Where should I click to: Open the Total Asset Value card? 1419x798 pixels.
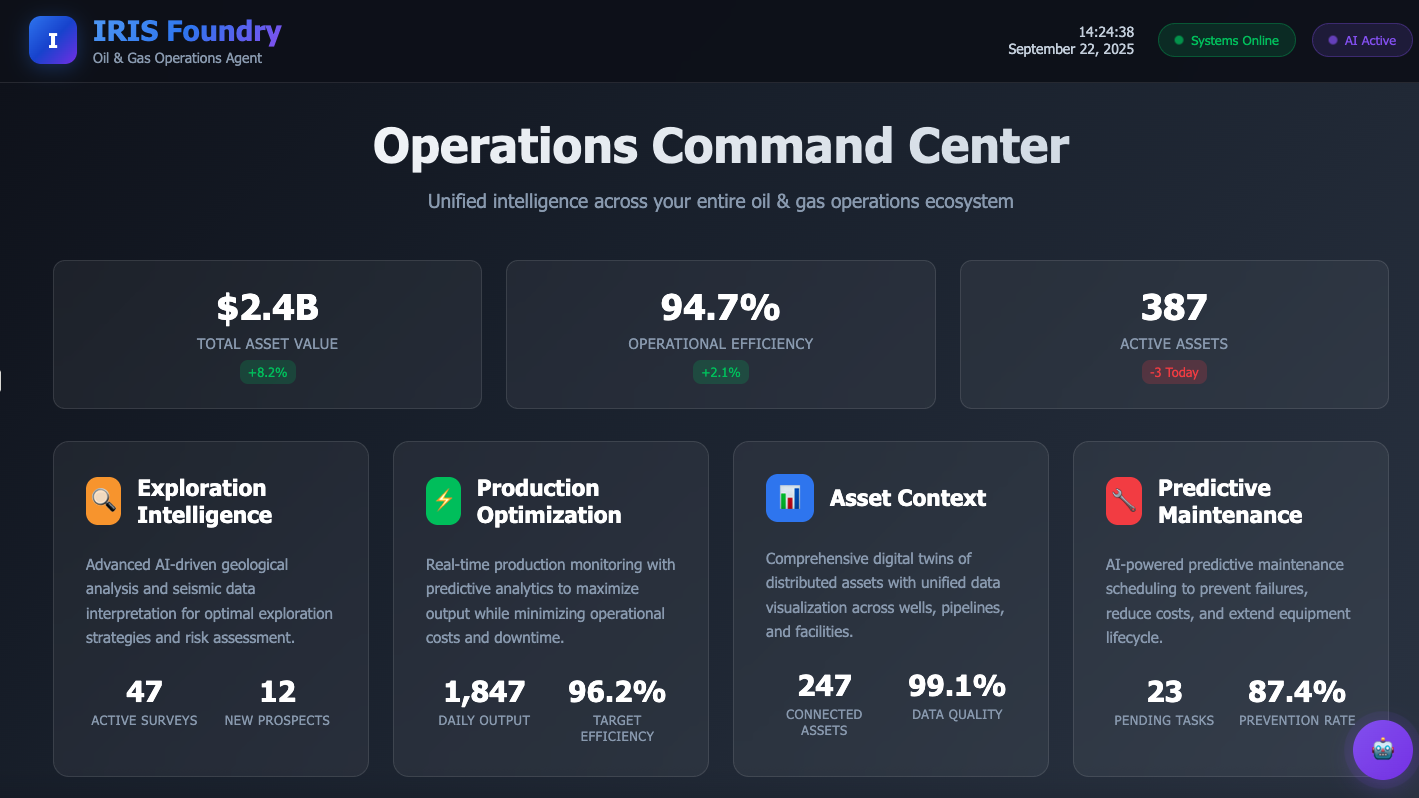[x=267, y=334]
